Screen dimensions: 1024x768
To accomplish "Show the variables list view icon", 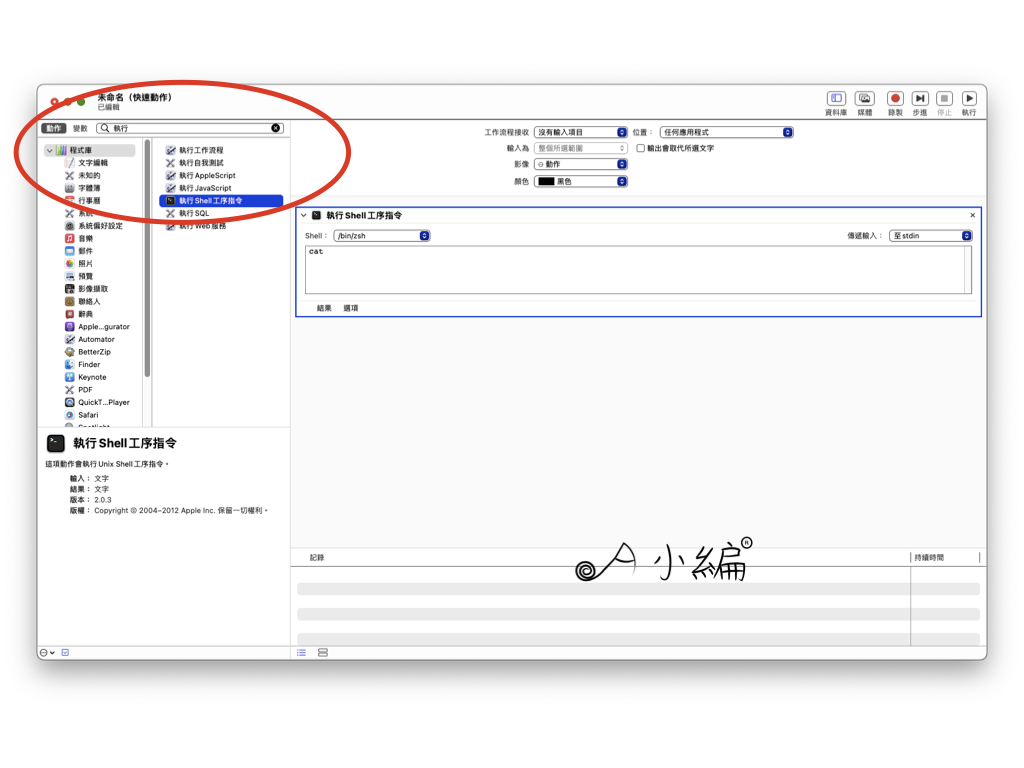I will (323, 652).
